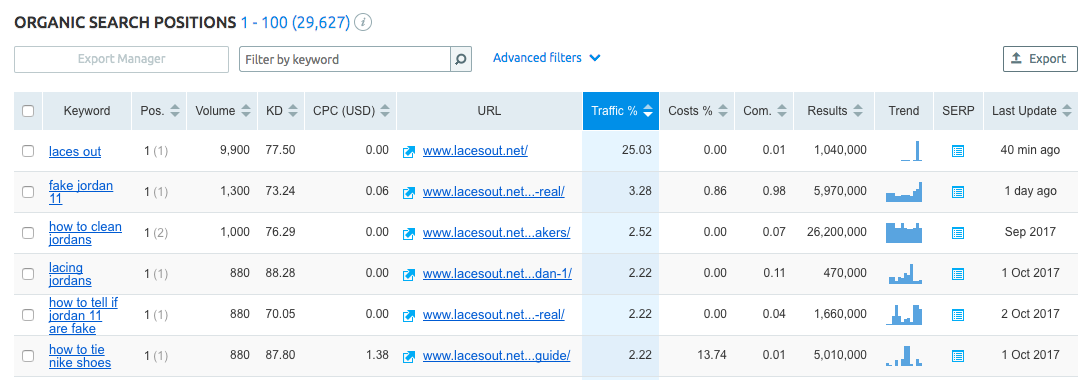Open the how to tie nike shoes keyword link
The width and height of the screenshot is (1089, 380).
tap(80, 356)
